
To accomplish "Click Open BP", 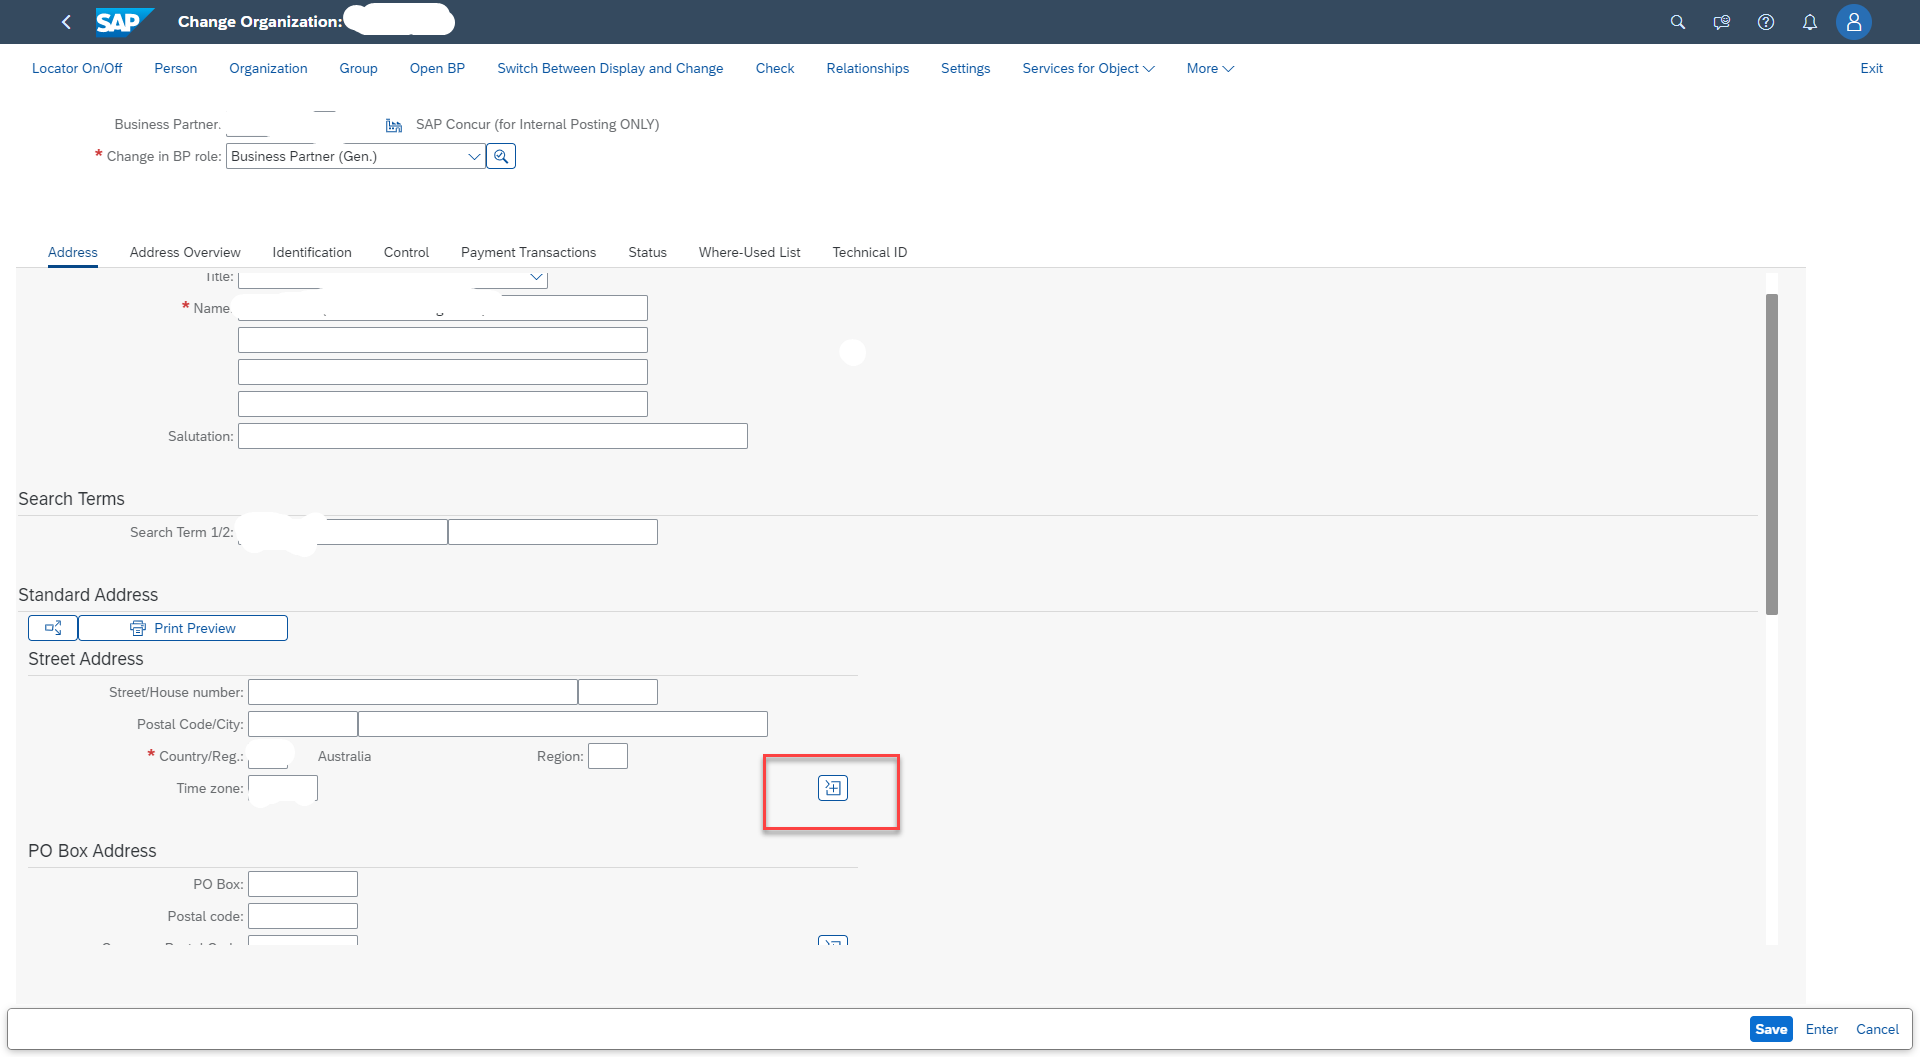I will pyautogui.click(x=437, y=68).
